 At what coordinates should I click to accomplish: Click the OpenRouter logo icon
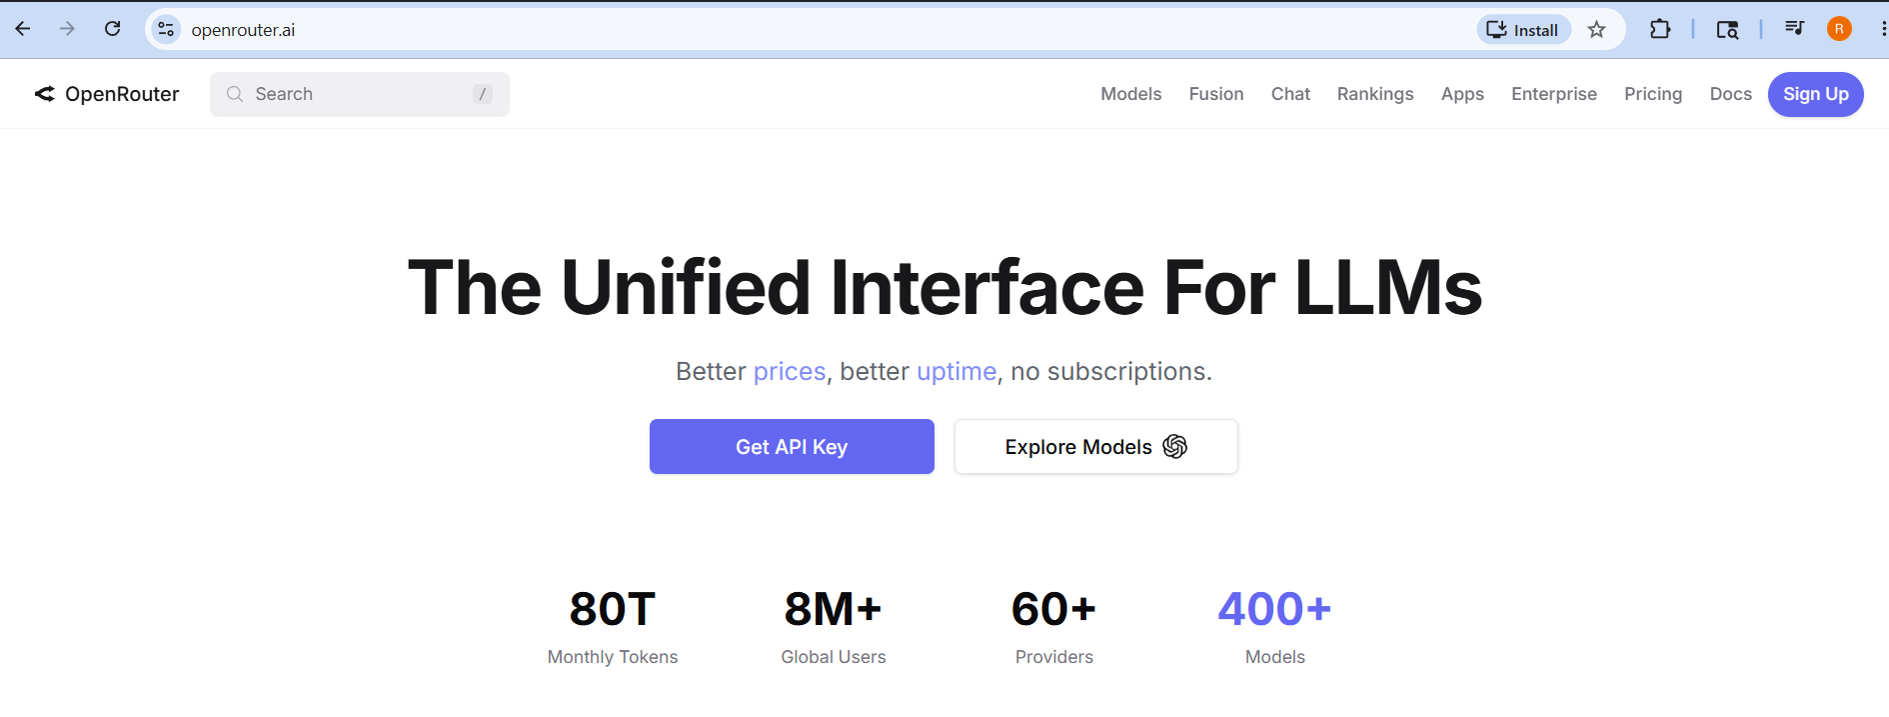click(x=44, y=94)
